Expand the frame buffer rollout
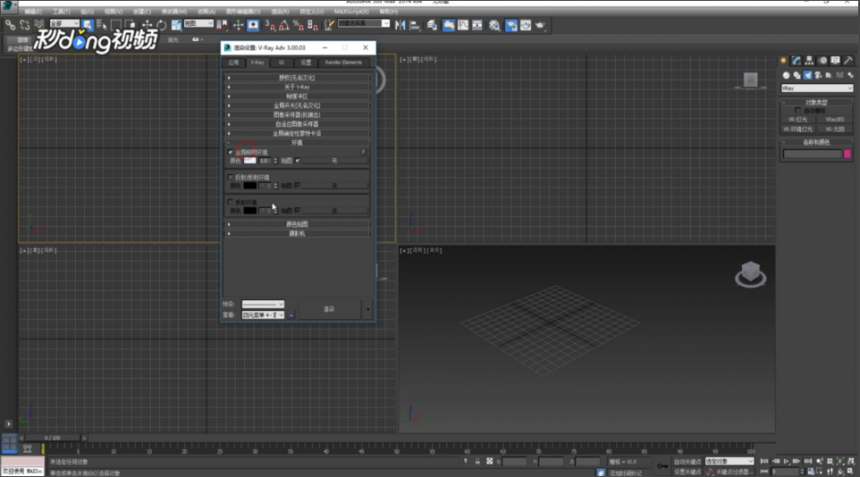Screen dimensions: 860x477 (x=297, y=96)
